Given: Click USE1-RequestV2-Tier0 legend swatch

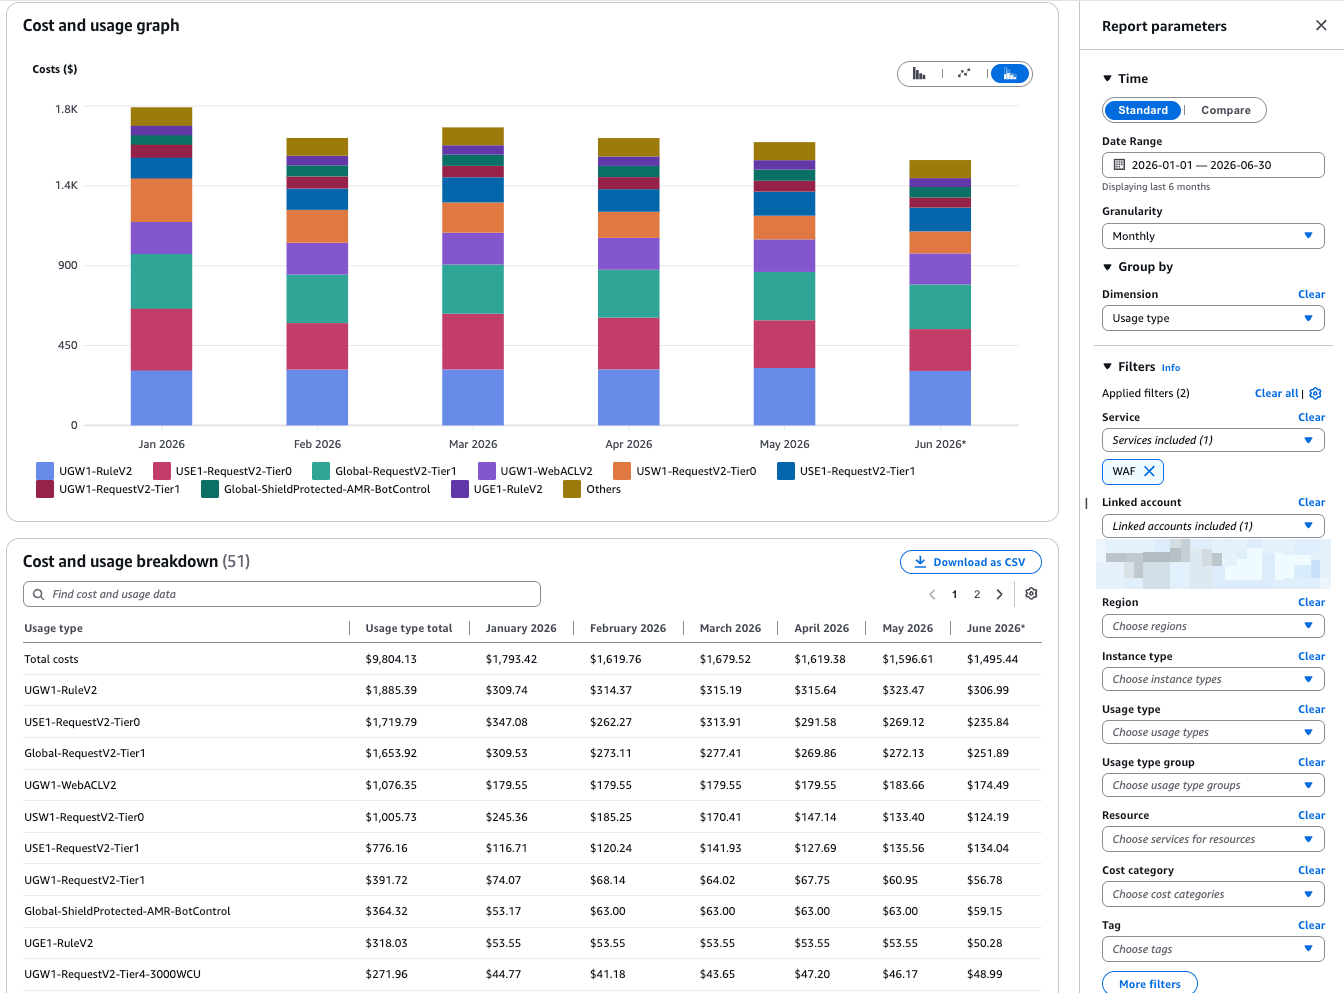Looking at the screenshot, I should point(161,471).
